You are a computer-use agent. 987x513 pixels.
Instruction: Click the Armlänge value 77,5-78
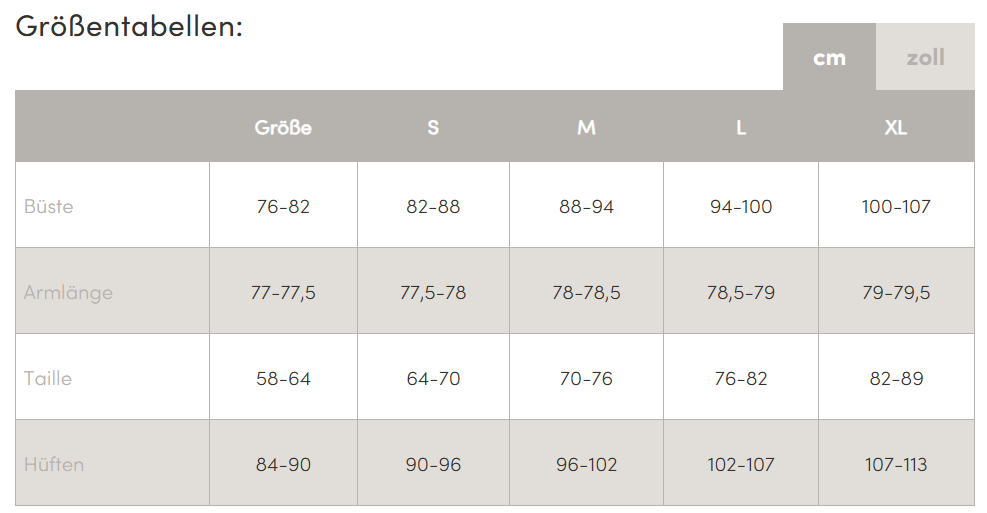tap(433, 293)
